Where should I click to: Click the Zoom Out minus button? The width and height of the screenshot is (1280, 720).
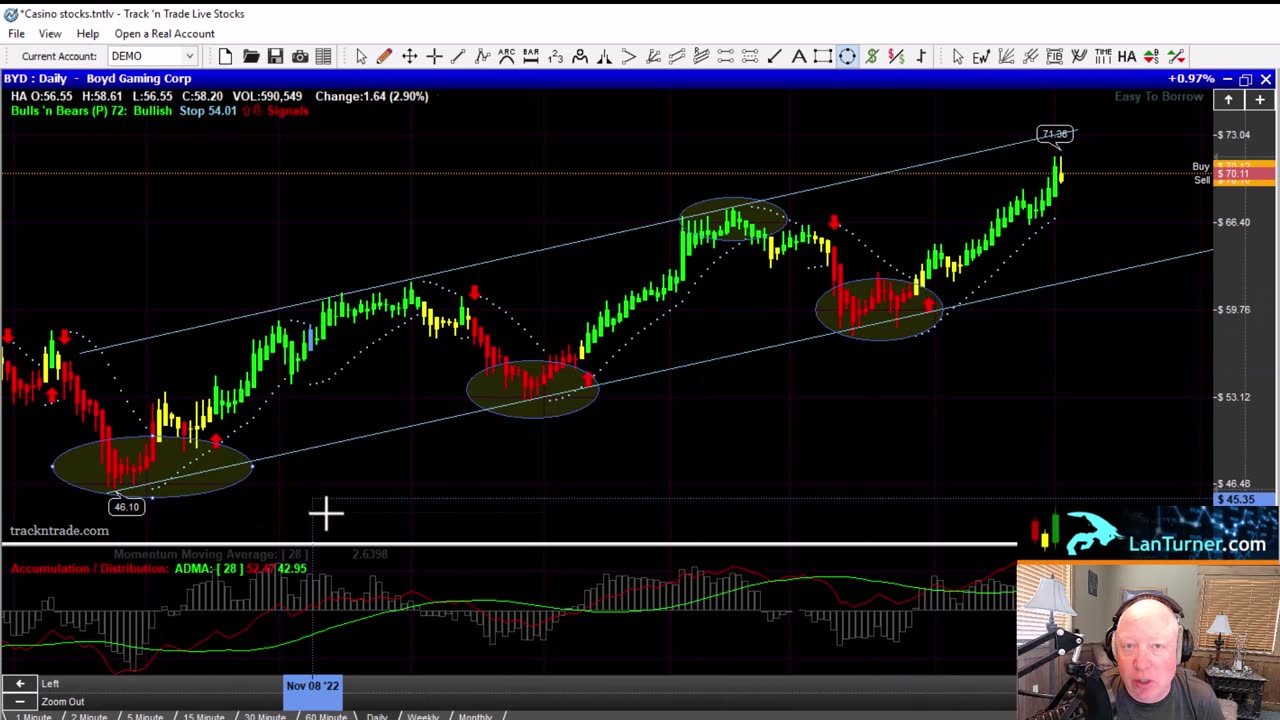coord(20,701)
